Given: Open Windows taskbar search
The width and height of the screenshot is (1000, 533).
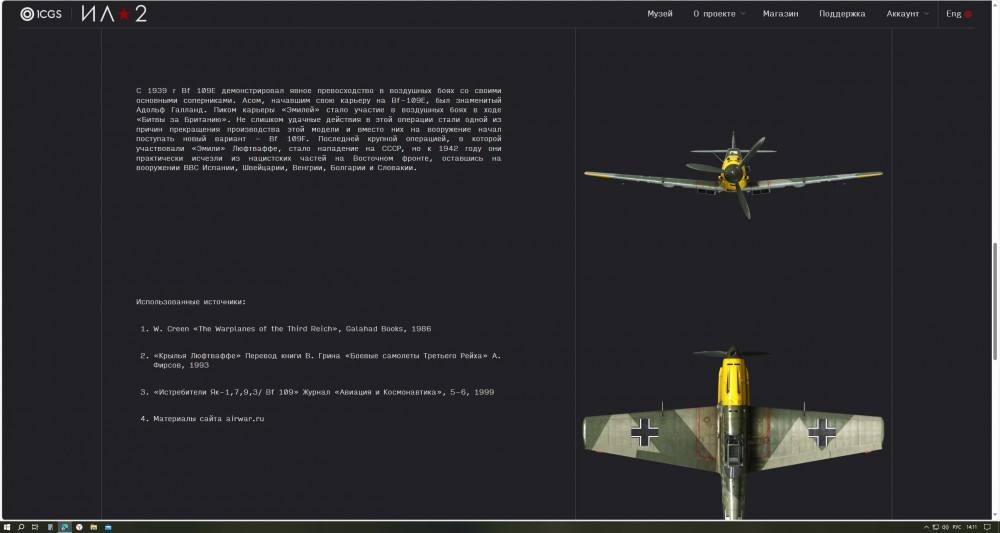Looking at the screenshot, I should 21,527.
